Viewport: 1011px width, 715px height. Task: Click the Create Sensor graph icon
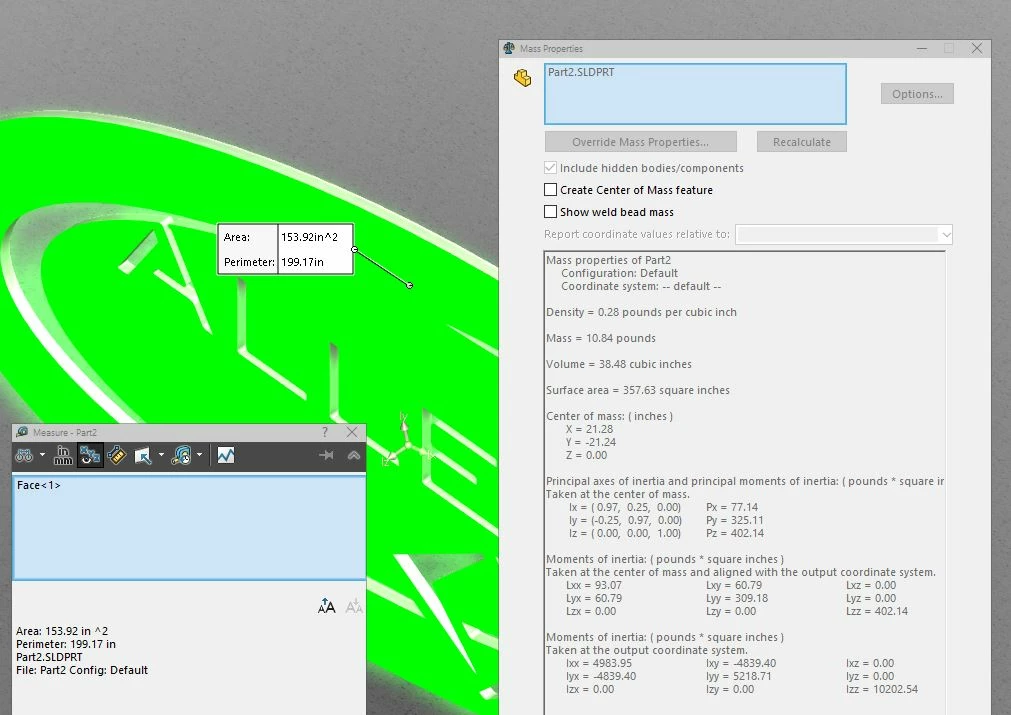[x=226, y=456]
